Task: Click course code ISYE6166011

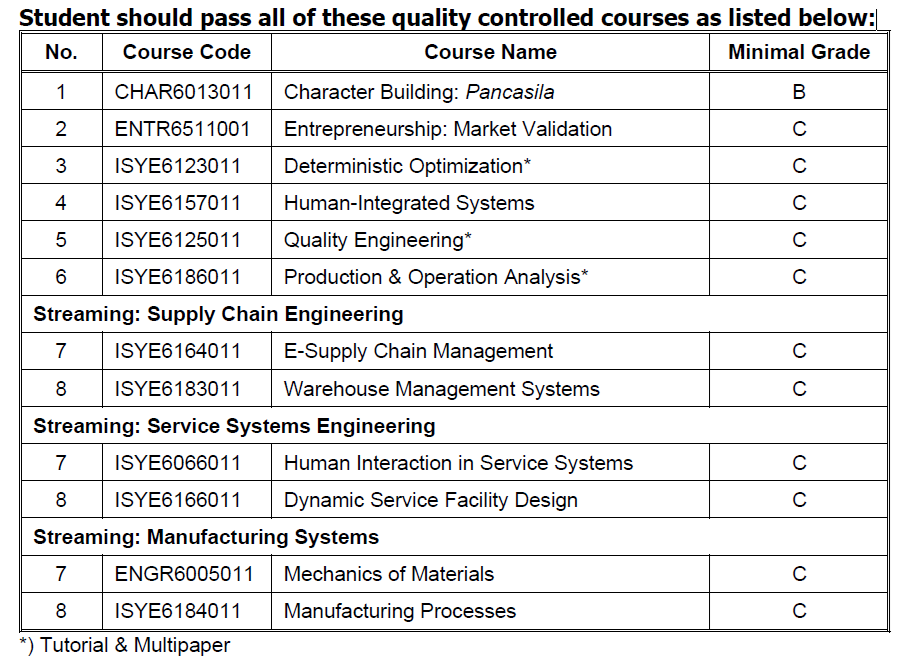Action: click(x=178, y=499)
